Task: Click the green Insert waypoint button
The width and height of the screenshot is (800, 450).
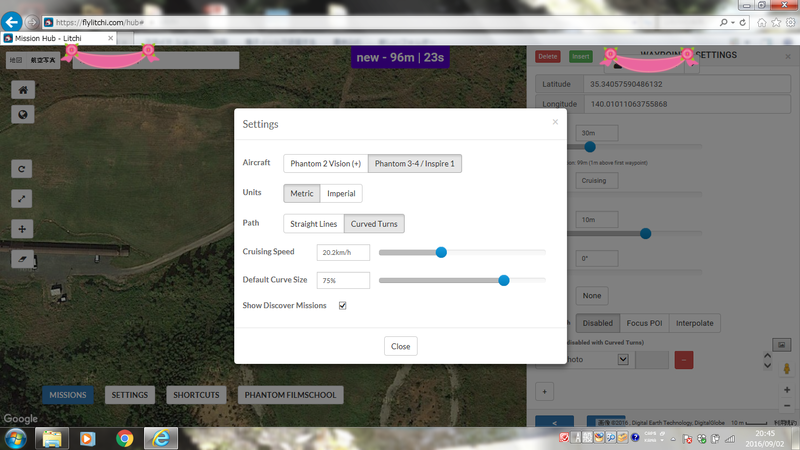Action: [581, 57]
